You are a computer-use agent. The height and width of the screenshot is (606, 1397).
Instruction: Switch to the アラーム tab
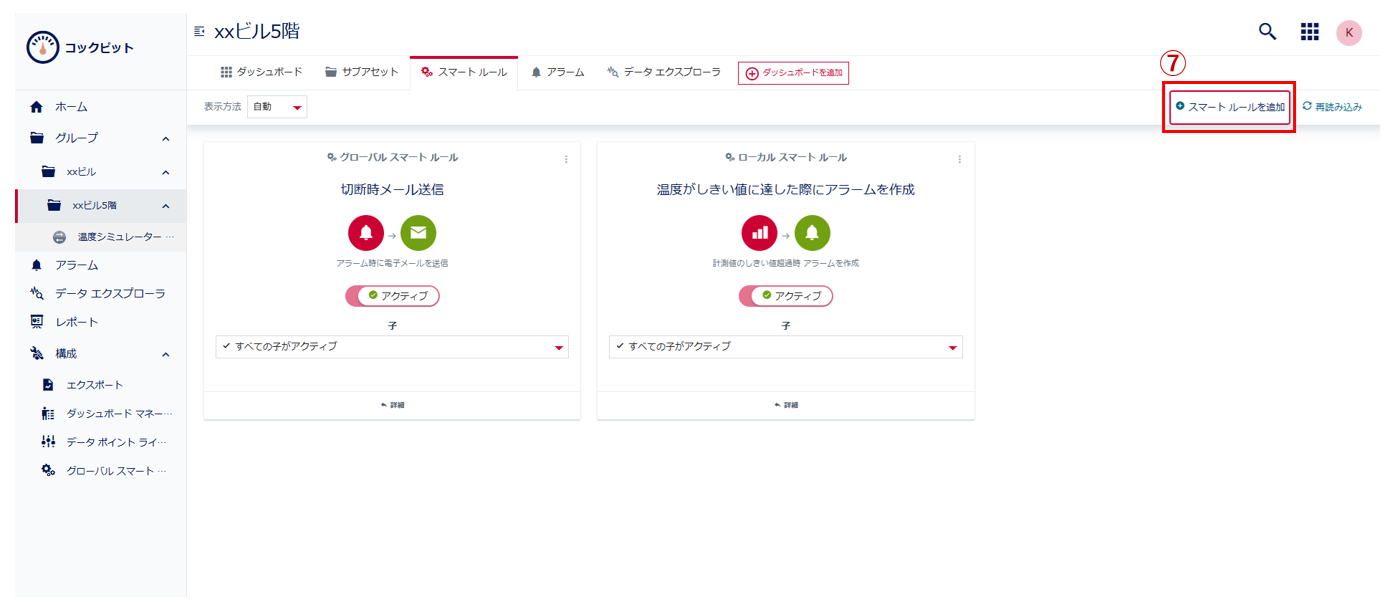pos(558,72)
